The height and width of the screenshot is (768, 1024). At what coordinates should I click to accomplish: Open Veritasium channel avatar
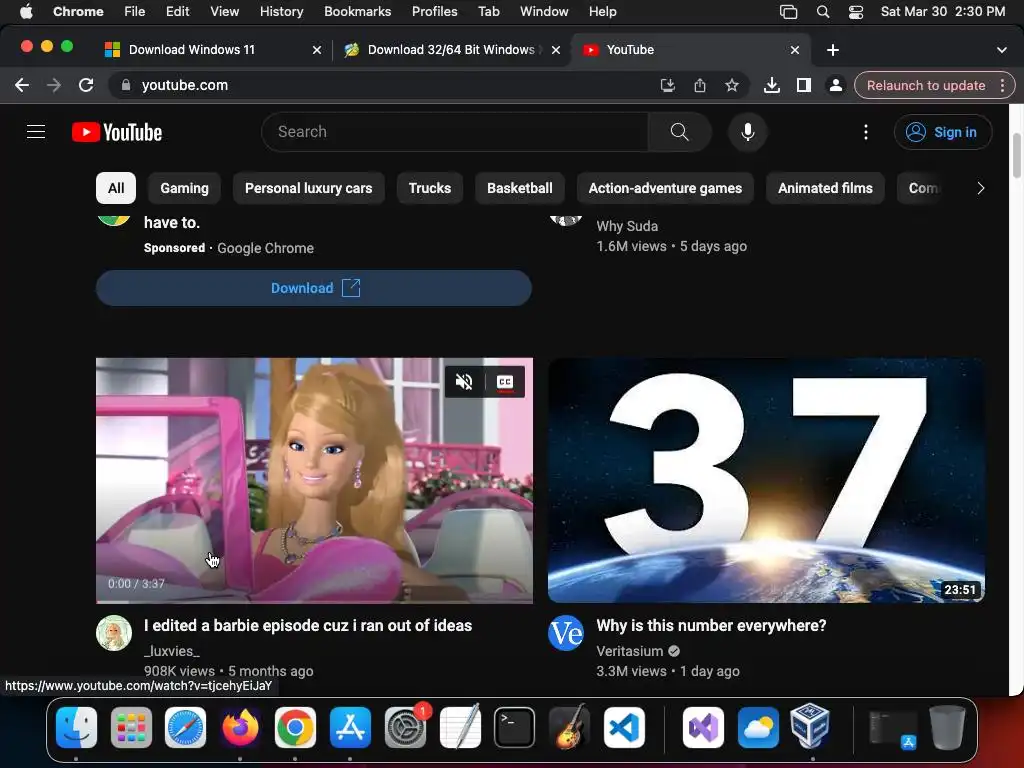pos(566,633)
